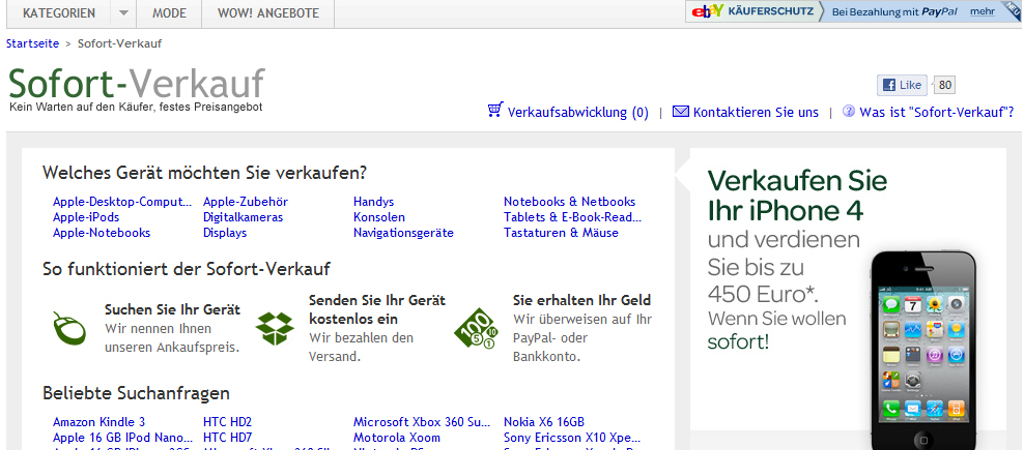Click the question mark help icon

point(848,111)
